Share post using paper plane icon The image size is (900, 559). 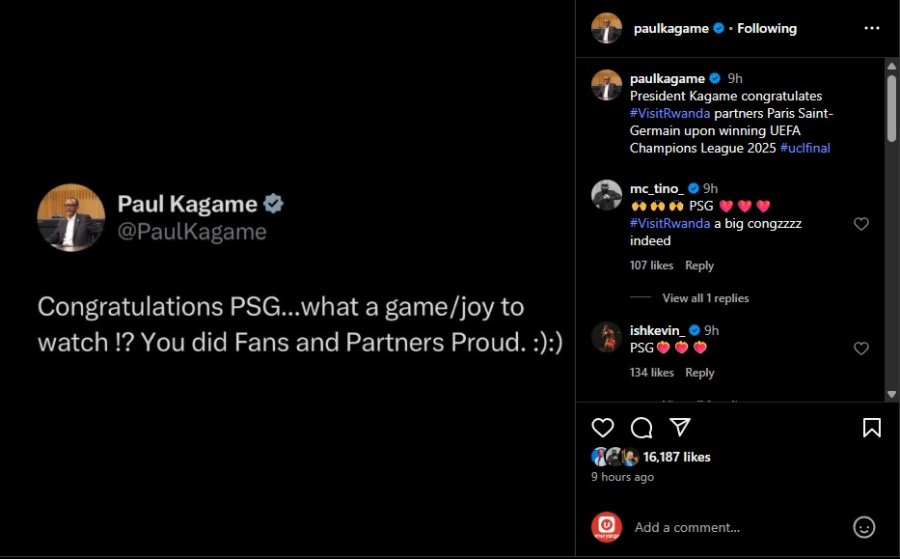coord(680,427)
